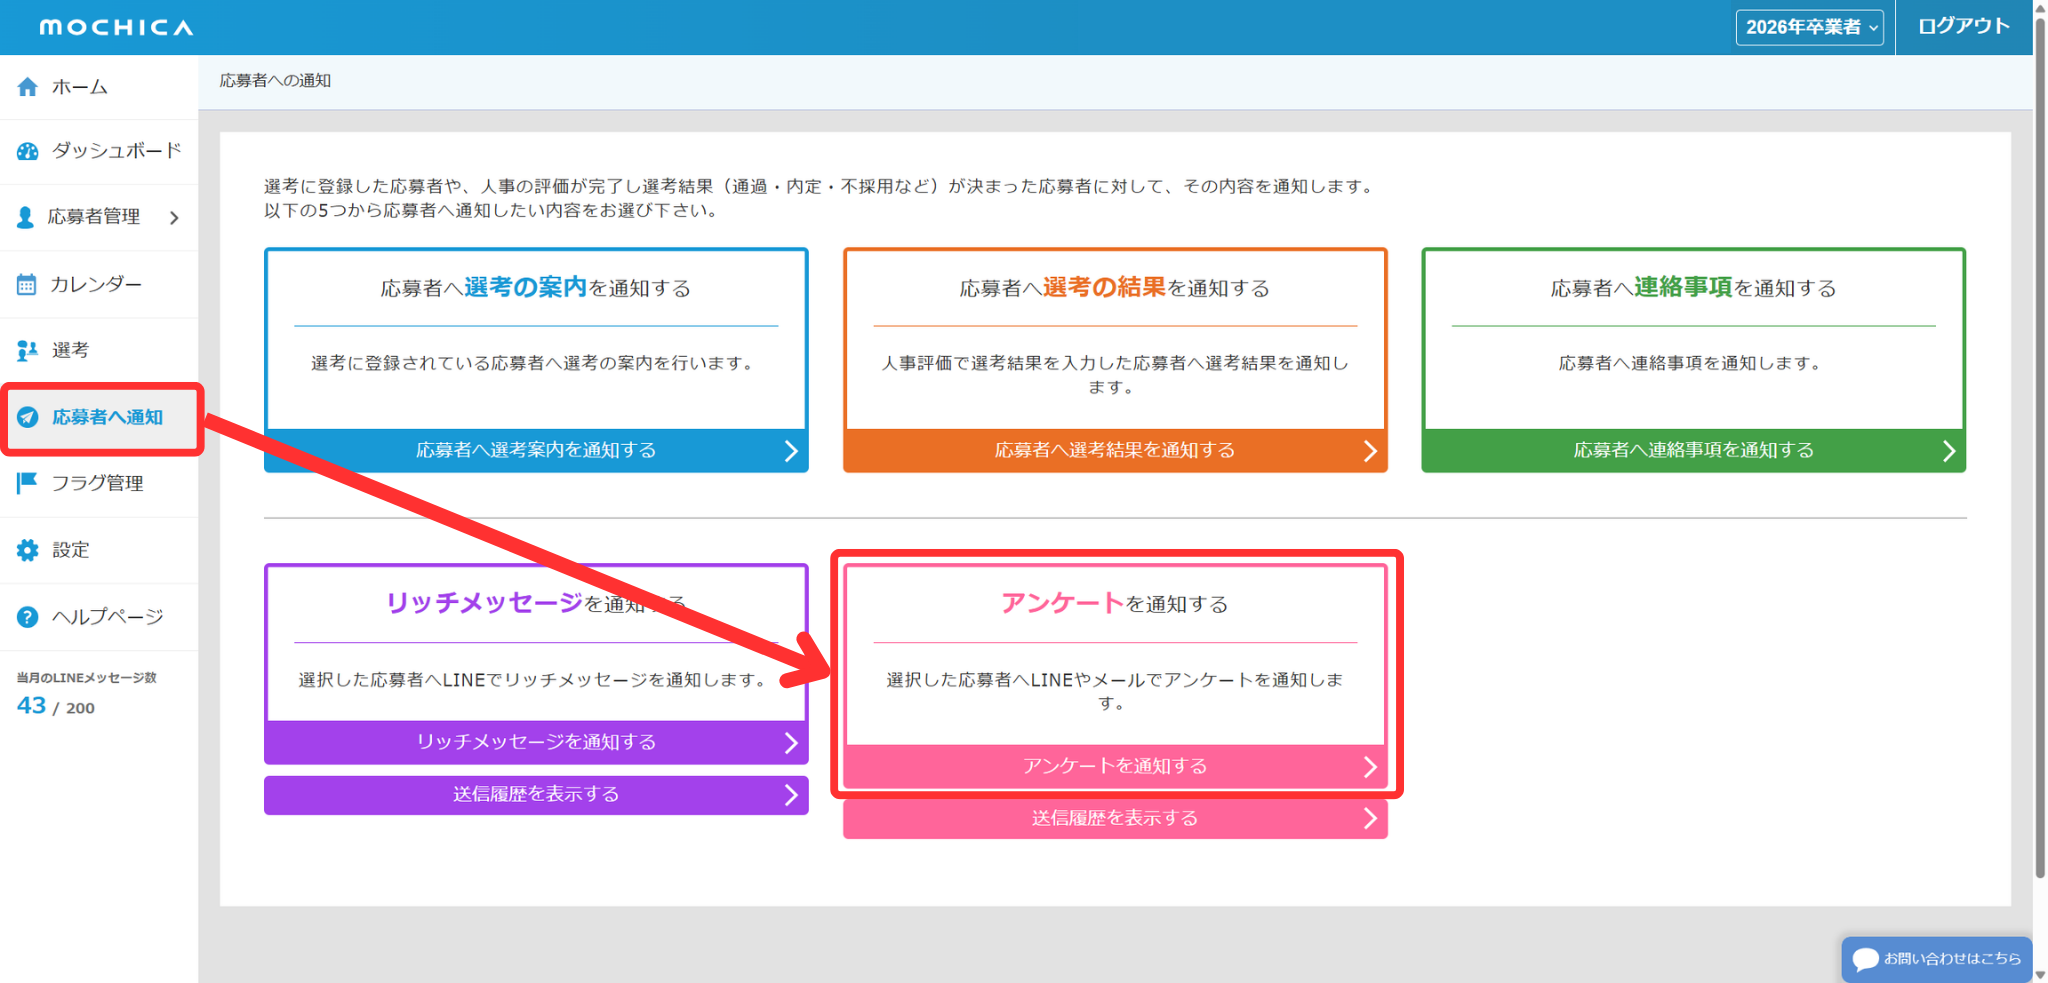Open the 2026年卒業者 year dropdown
This screenshot has height=983, width=2048.
click(1808, 27)
